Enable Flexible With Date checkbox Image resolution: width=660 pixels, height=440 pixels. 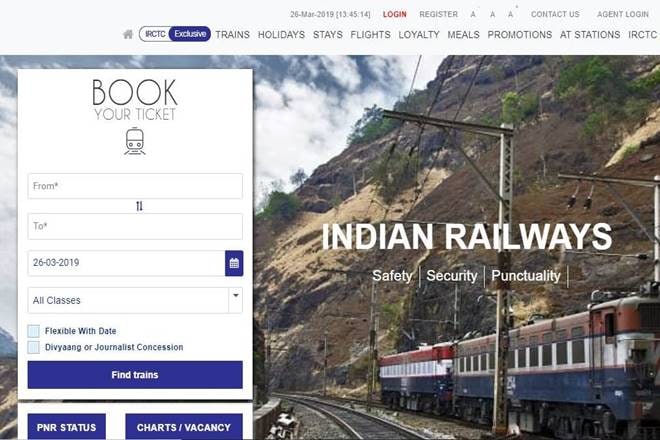pyautogui.click(x=34, y=331)
